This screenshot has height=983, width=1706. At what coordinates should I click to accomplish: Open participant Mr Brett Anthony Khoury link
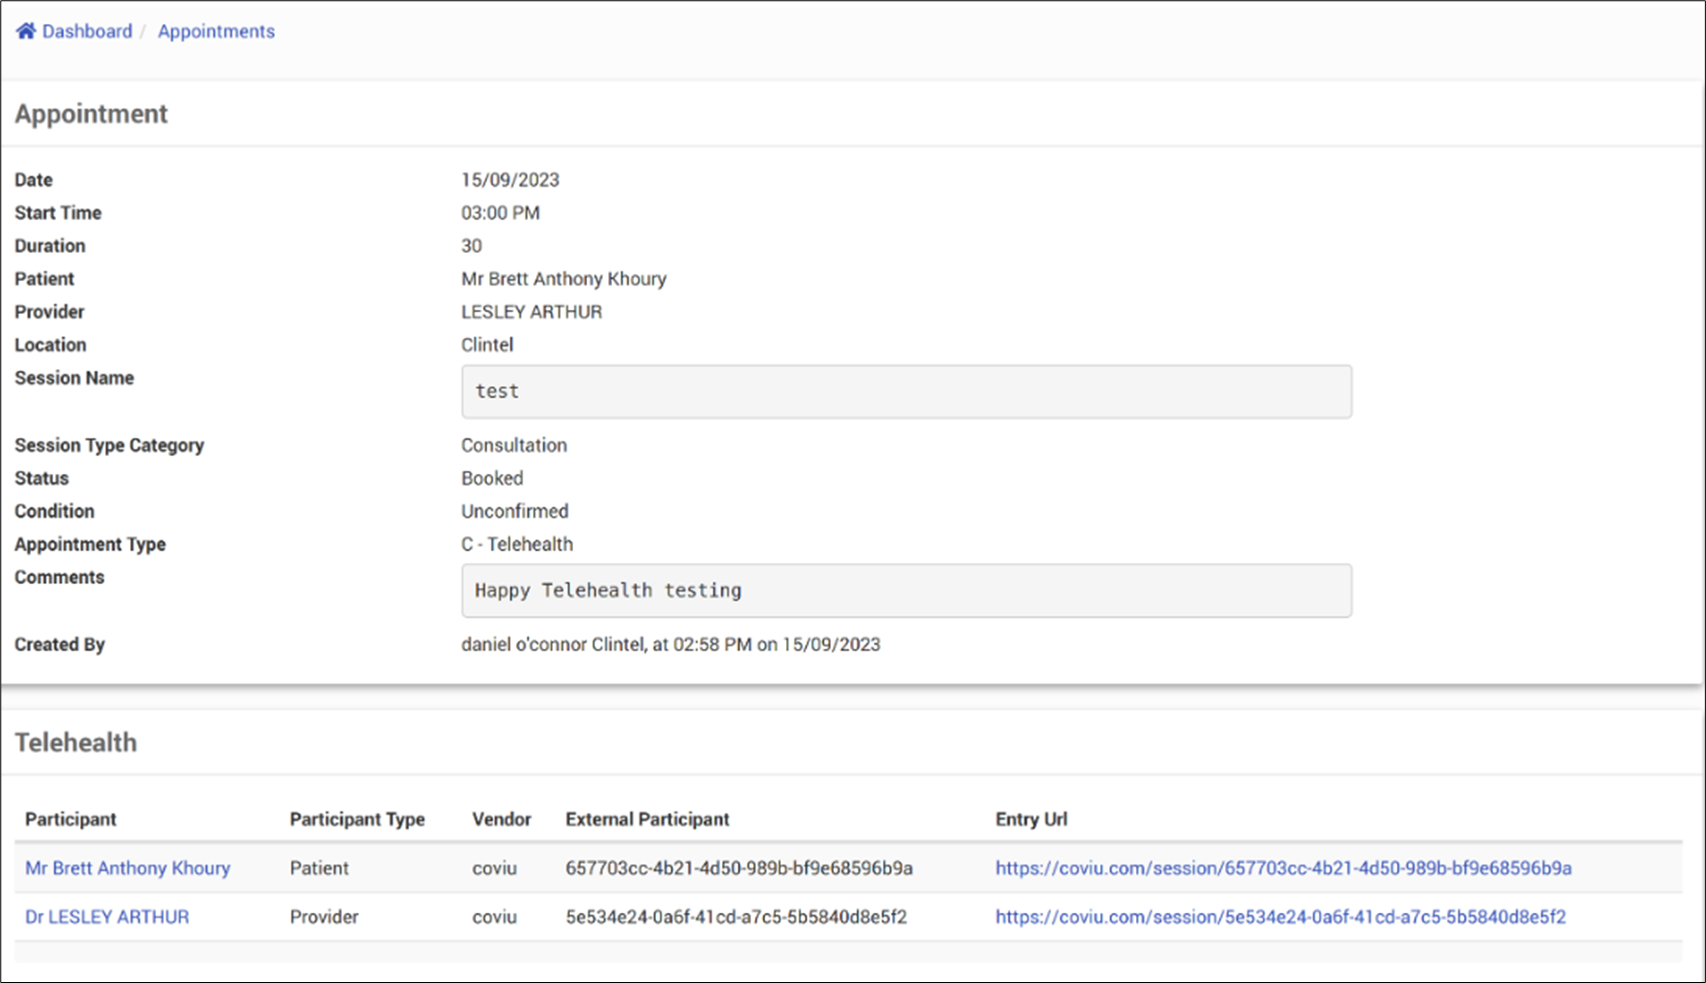128,868
